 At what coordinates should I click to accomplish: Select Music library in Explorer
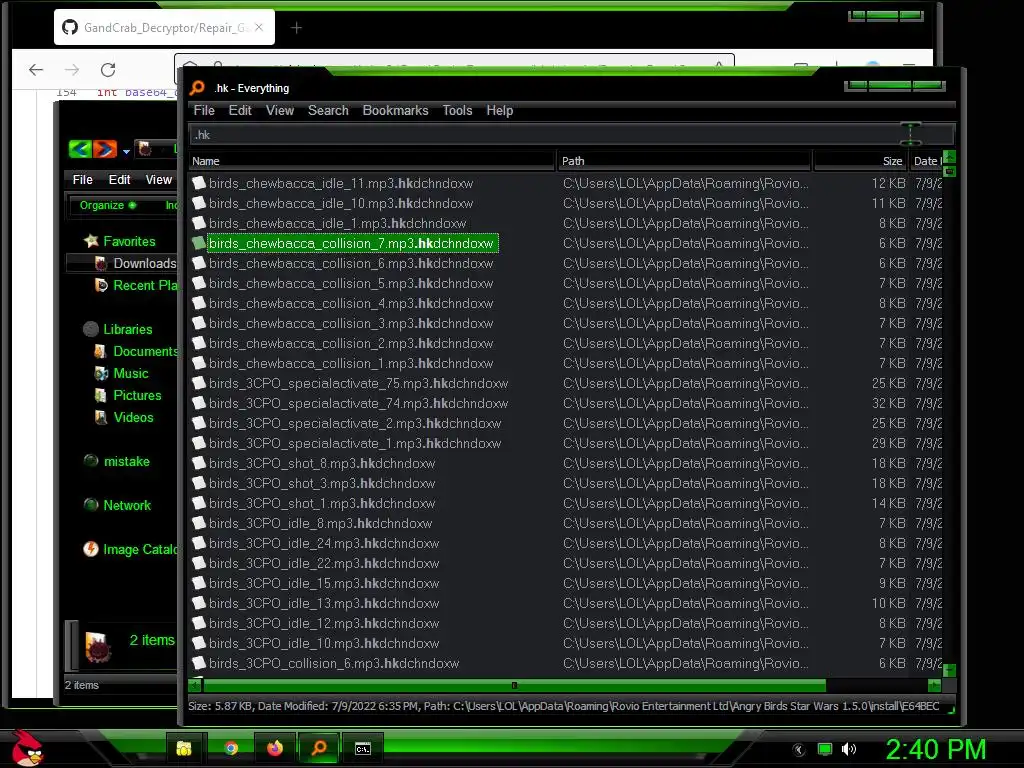pos(131,374)
